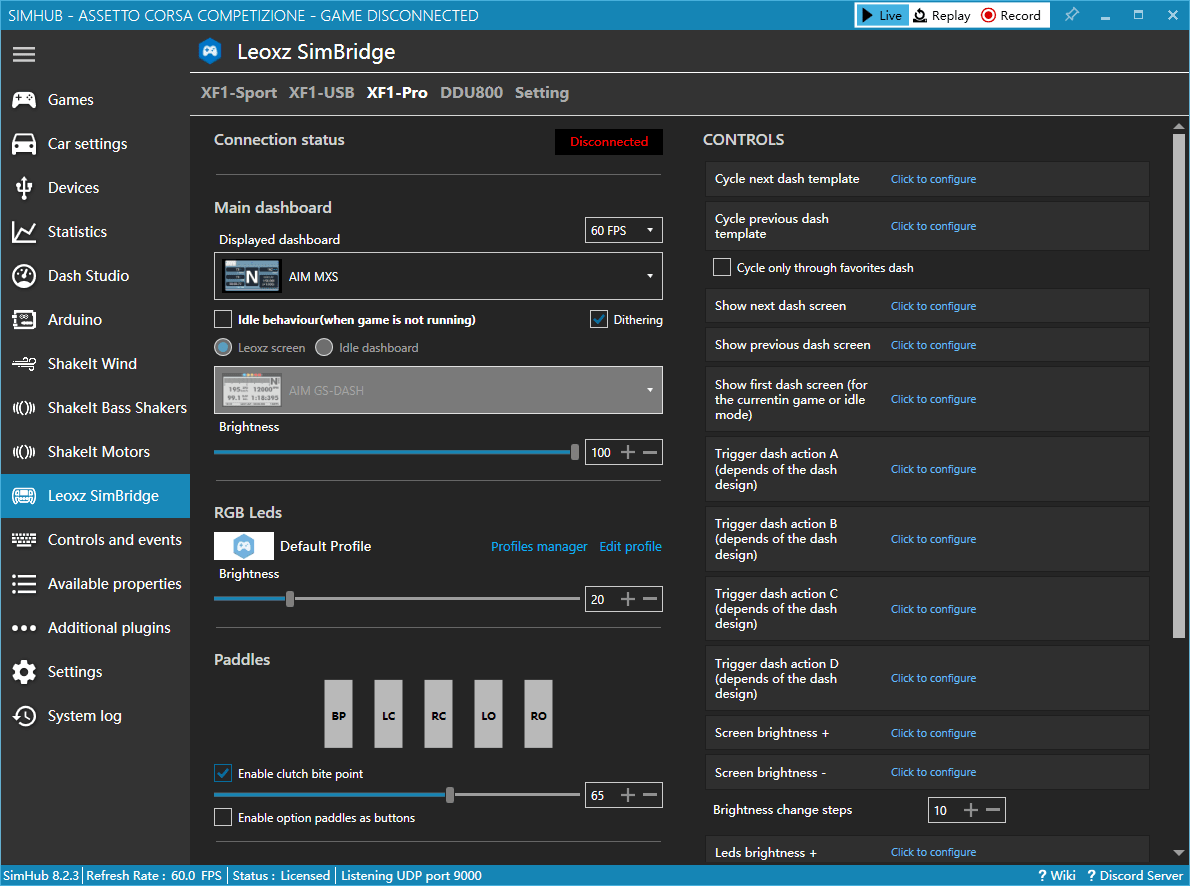Open the XF1-Sport tab
This screenshot has height=886, width=1190.
tap(239, 92)
